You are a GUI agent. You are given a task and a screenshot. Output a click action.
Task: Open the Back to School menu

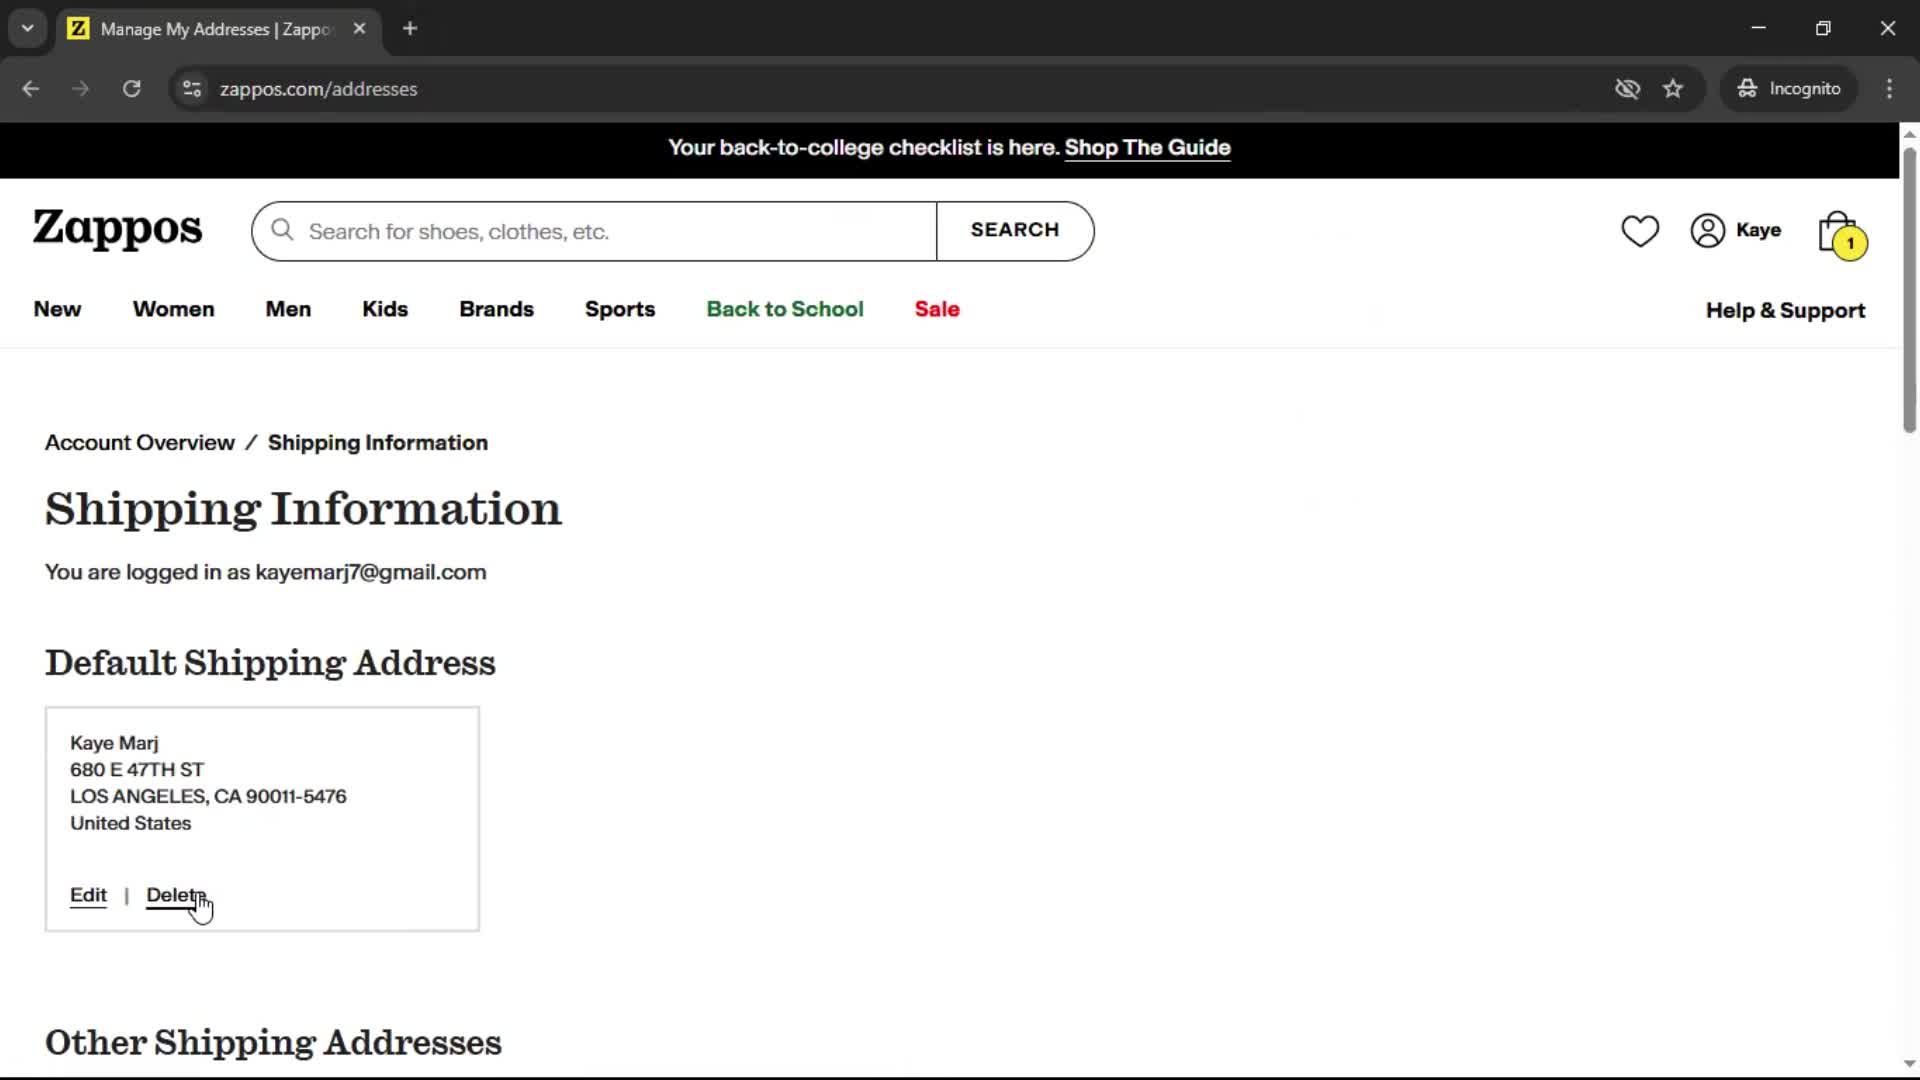tap(785, 309)
